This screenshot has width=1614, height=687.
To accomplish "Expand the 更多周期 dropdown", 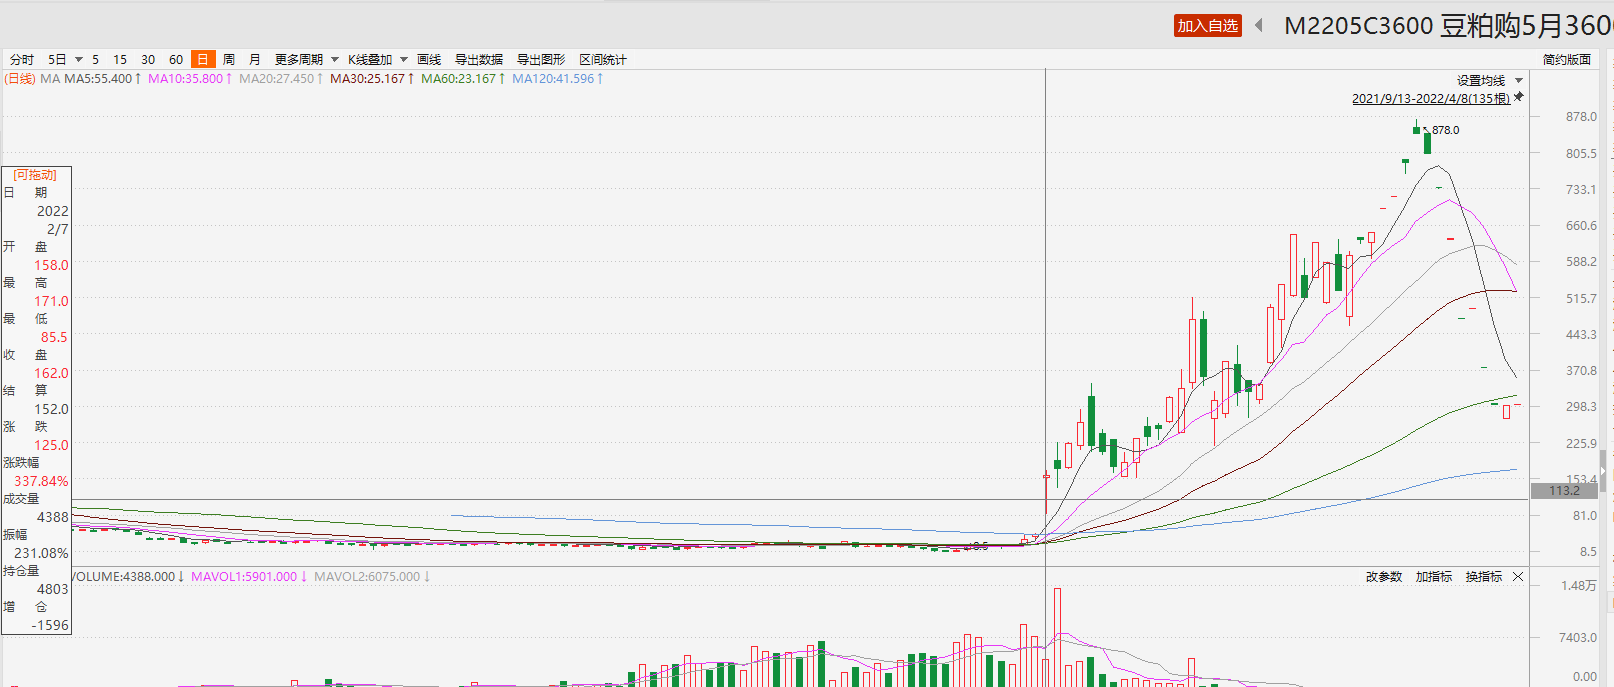I will (335, 60).
